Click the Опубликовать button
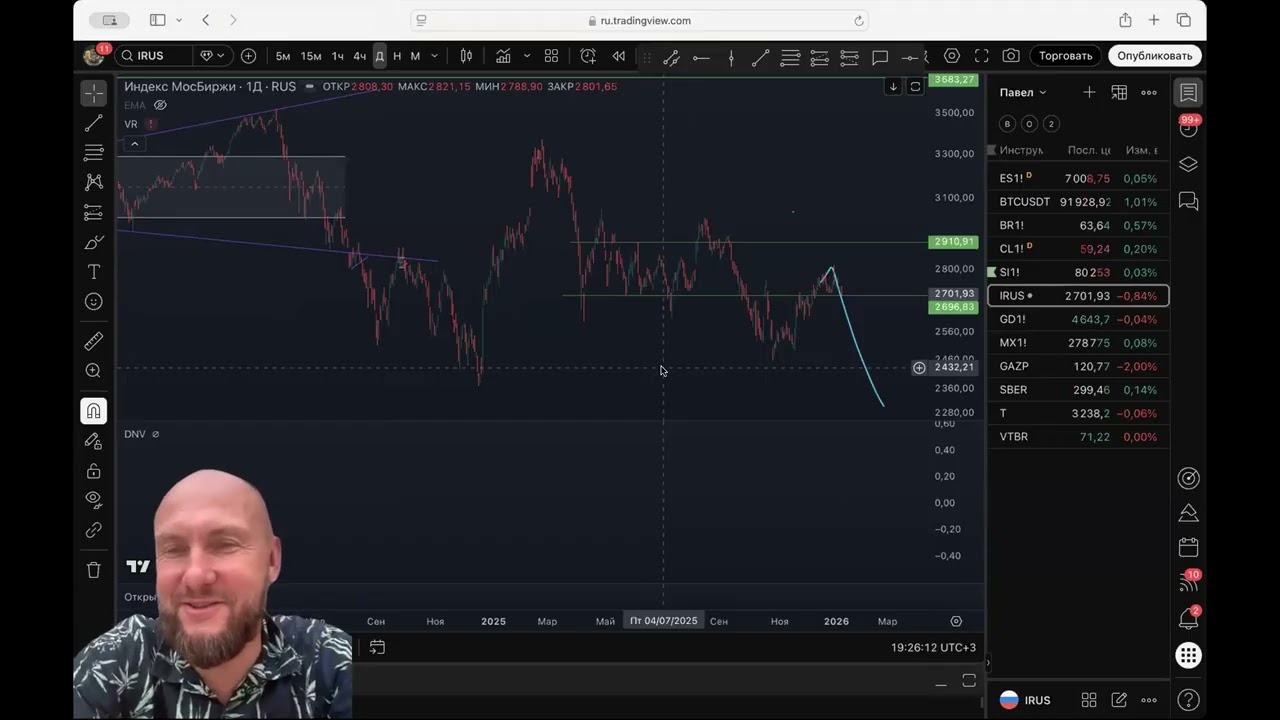Image resolution: width=1280 pixels, height=720 pixels. (x=1155, y=56)
